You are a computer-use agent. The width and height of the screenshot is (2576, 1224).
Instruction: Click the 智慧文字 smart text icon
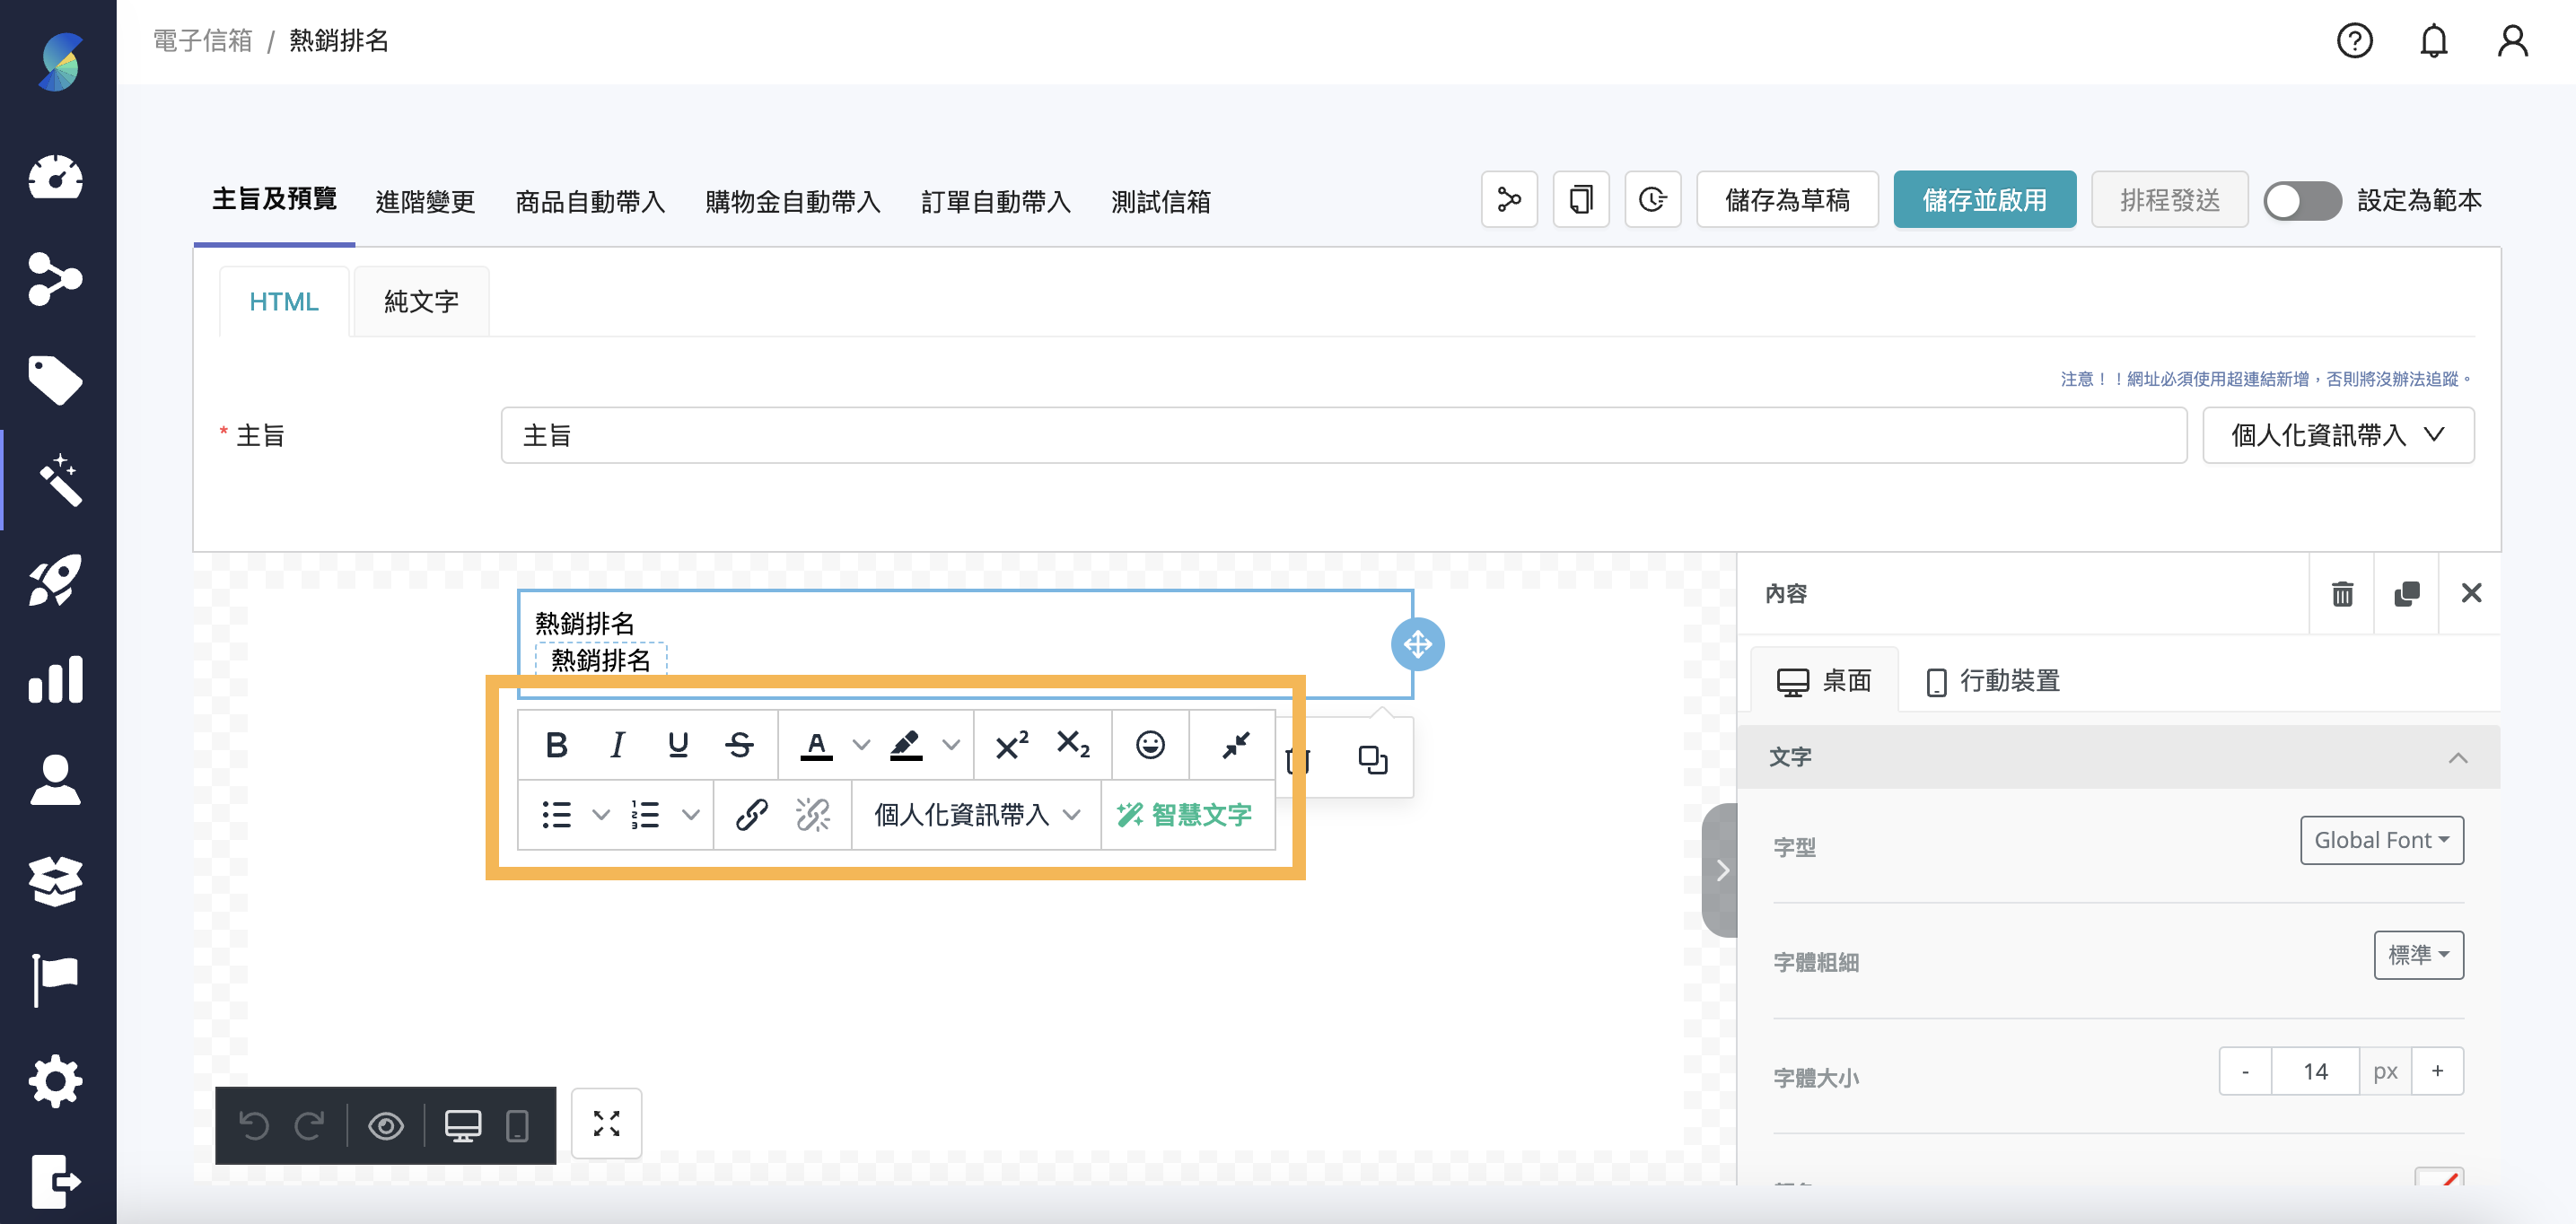tap(1188, 815)
